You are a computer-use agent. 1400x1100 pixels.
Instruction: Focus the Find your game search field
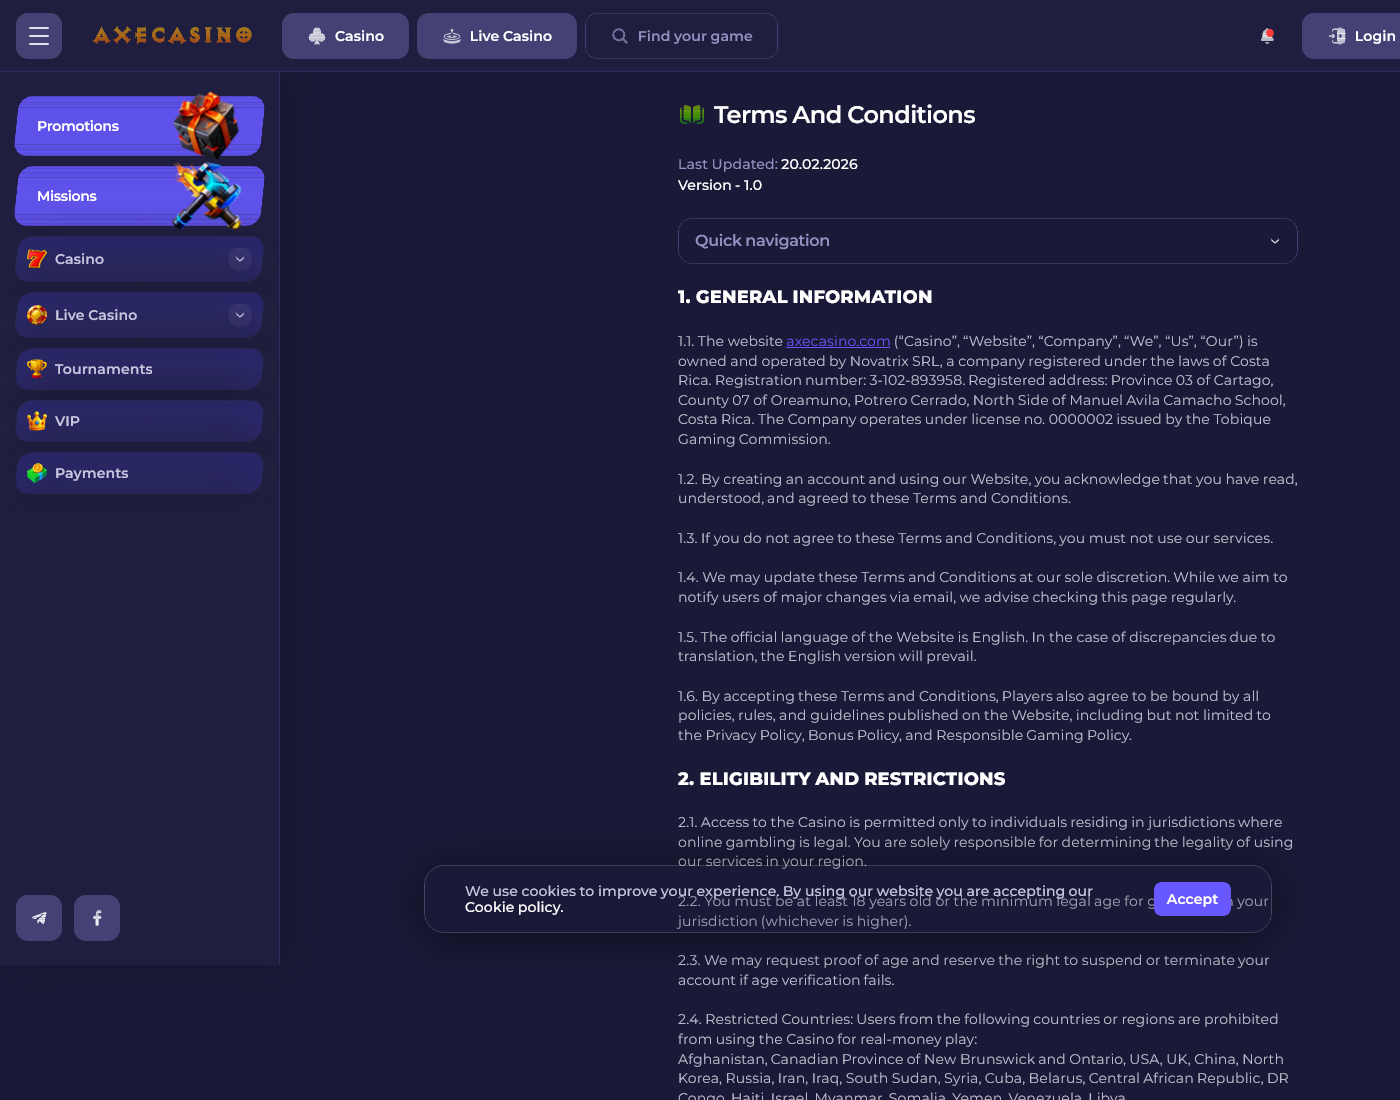(681, 36)
